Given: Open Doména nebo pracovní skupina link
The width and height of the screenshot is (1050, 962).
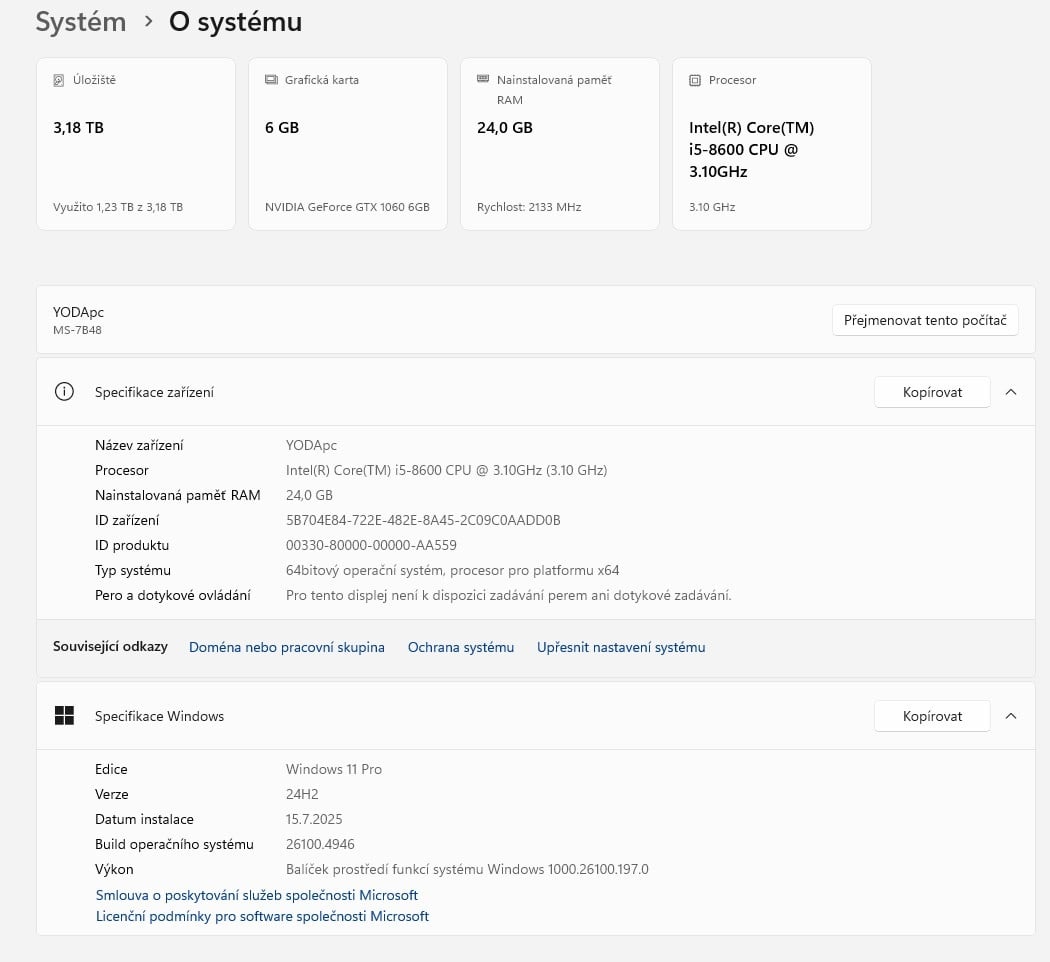Looking at the screenshot, I should click(x=286, y=647).
